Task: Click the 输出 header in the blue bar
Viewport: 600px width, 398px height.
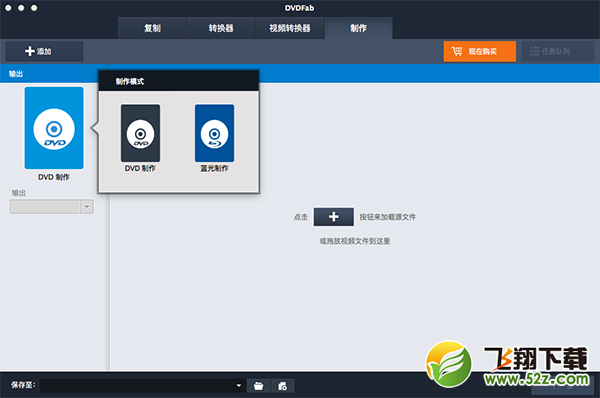Action: [x=16, y=74]
